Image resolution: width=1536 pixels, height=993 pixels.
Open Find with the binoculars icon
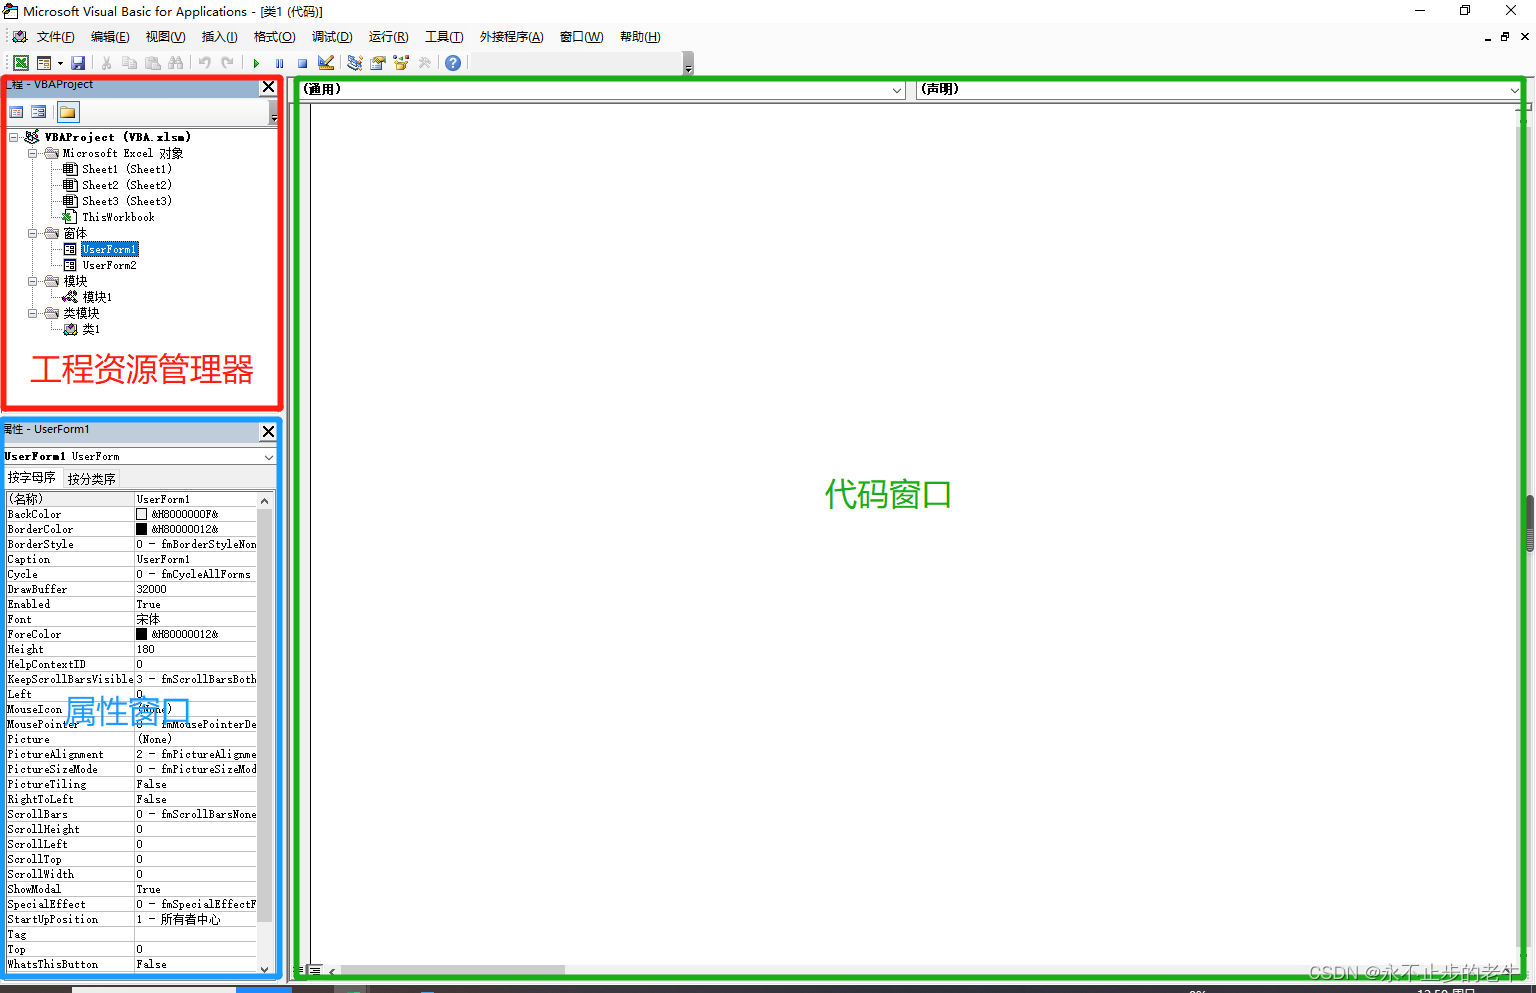coord(176,63)
